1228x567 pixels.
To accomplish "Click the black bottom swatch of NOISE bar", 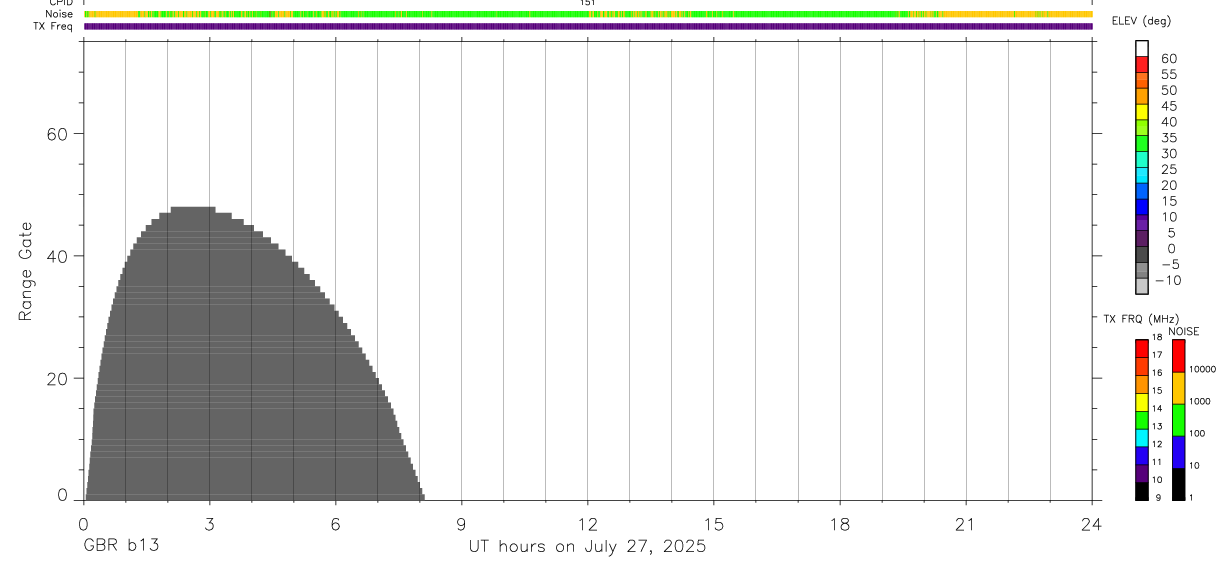I will pos(1179,484).
